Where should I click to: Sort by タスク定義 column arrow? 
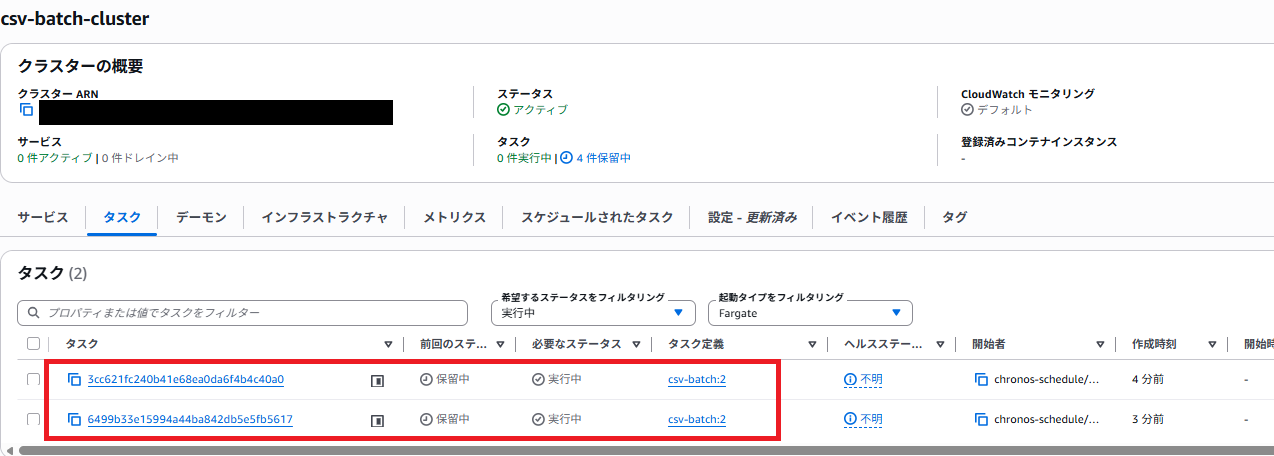(812, 344)
